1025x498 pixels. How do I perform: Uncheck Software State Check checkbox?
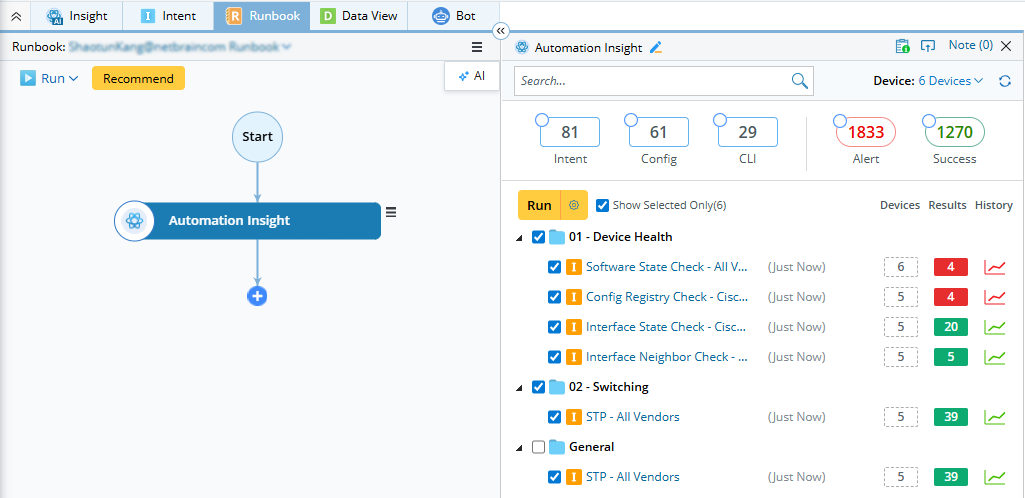(x=554, y=267)
